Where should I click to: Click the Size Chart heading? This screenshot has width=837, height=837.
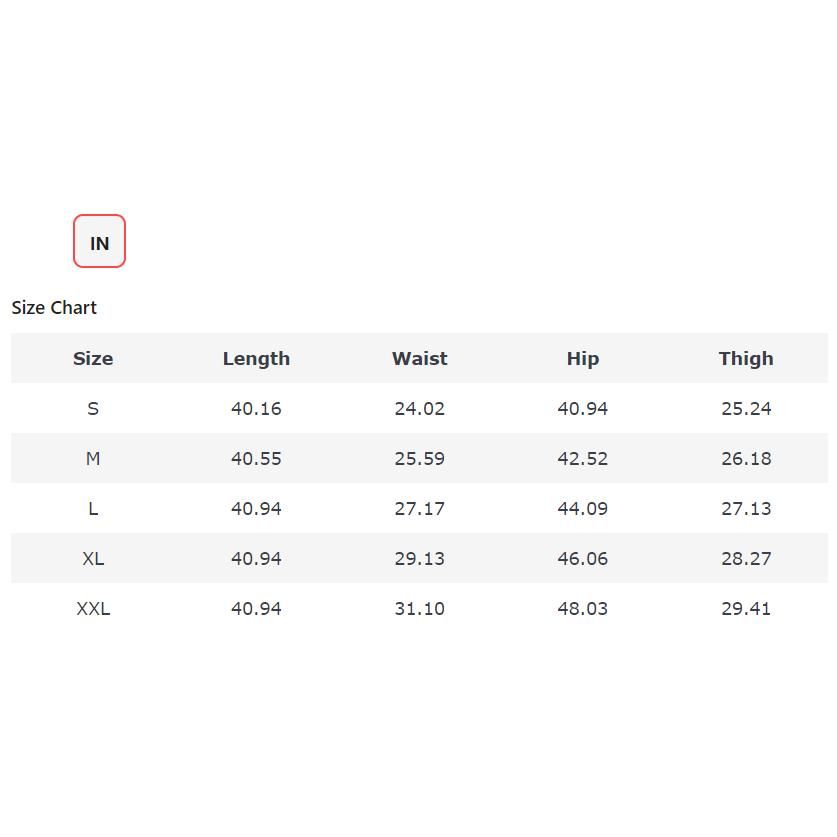pyautogui.click(x=54, y=308)
